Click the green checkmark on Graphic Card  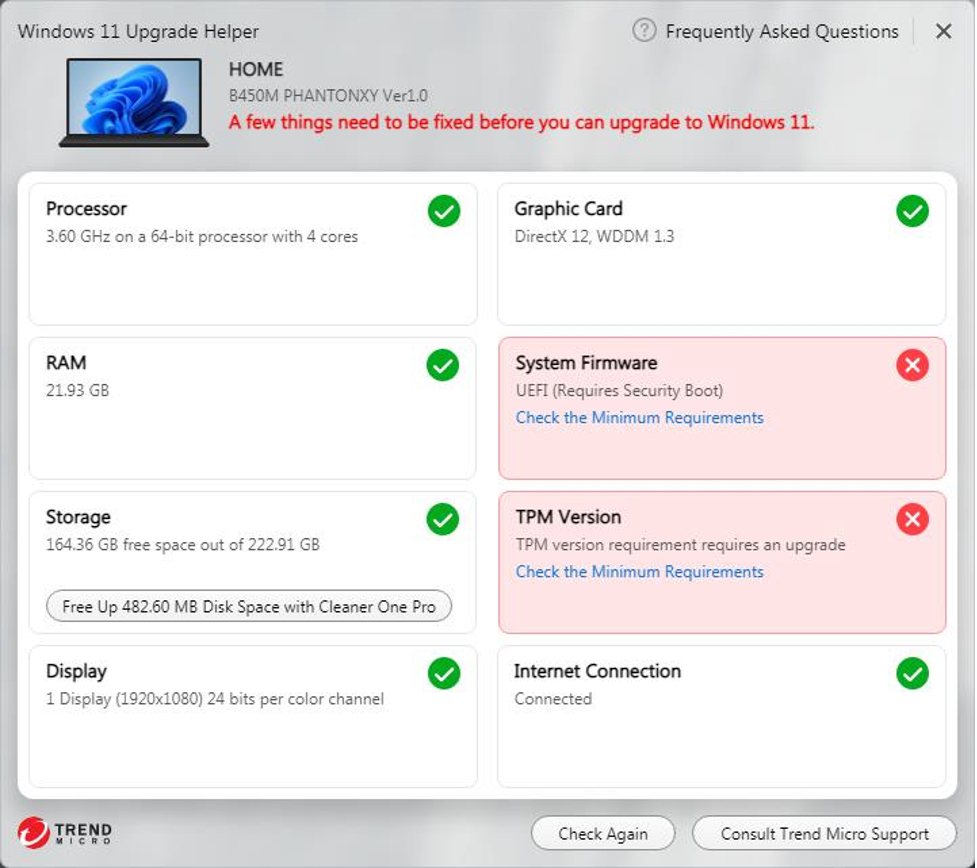click(x=912, y=211)
